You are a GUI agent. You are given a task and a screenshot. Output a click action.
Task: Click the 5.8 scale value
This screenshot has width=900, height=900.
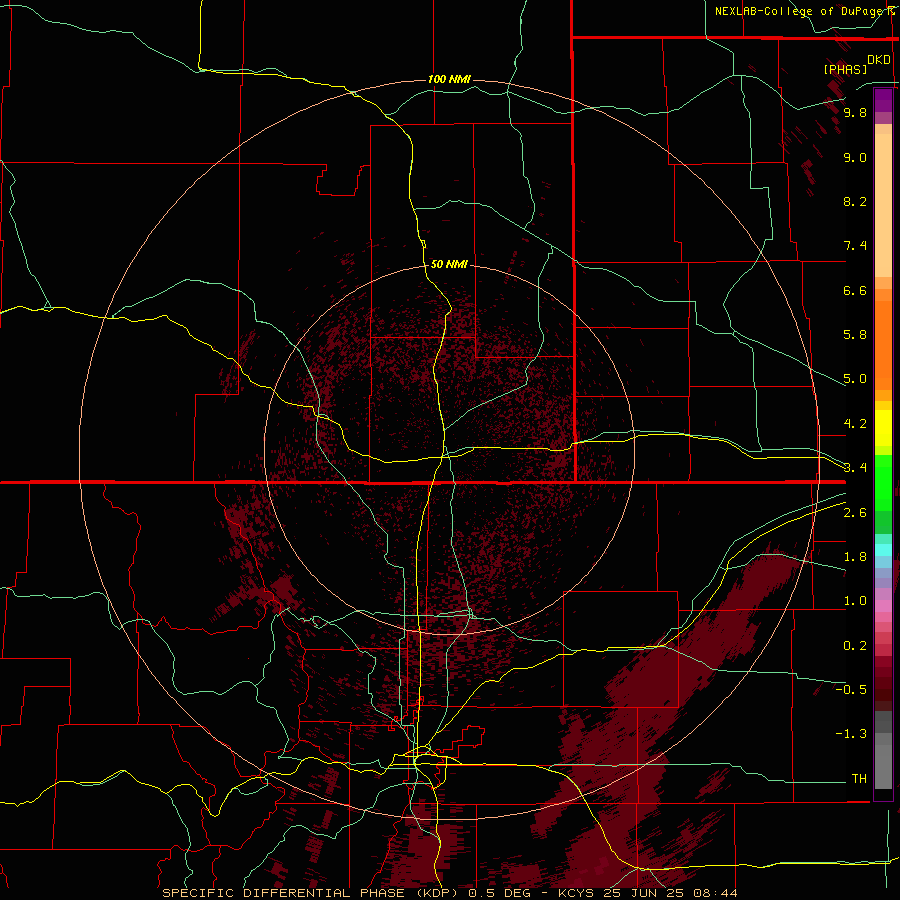855,335
